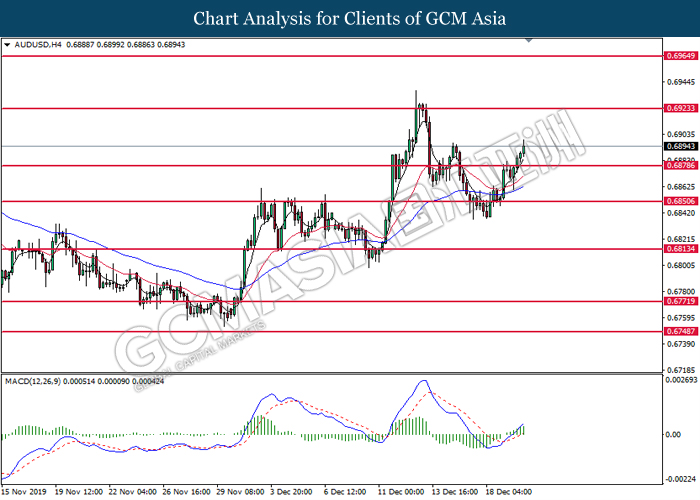Click the 0.67390 axis price tick
This screenshot has width=700, height=500.
pyautogui.click(x=681, y=344)
